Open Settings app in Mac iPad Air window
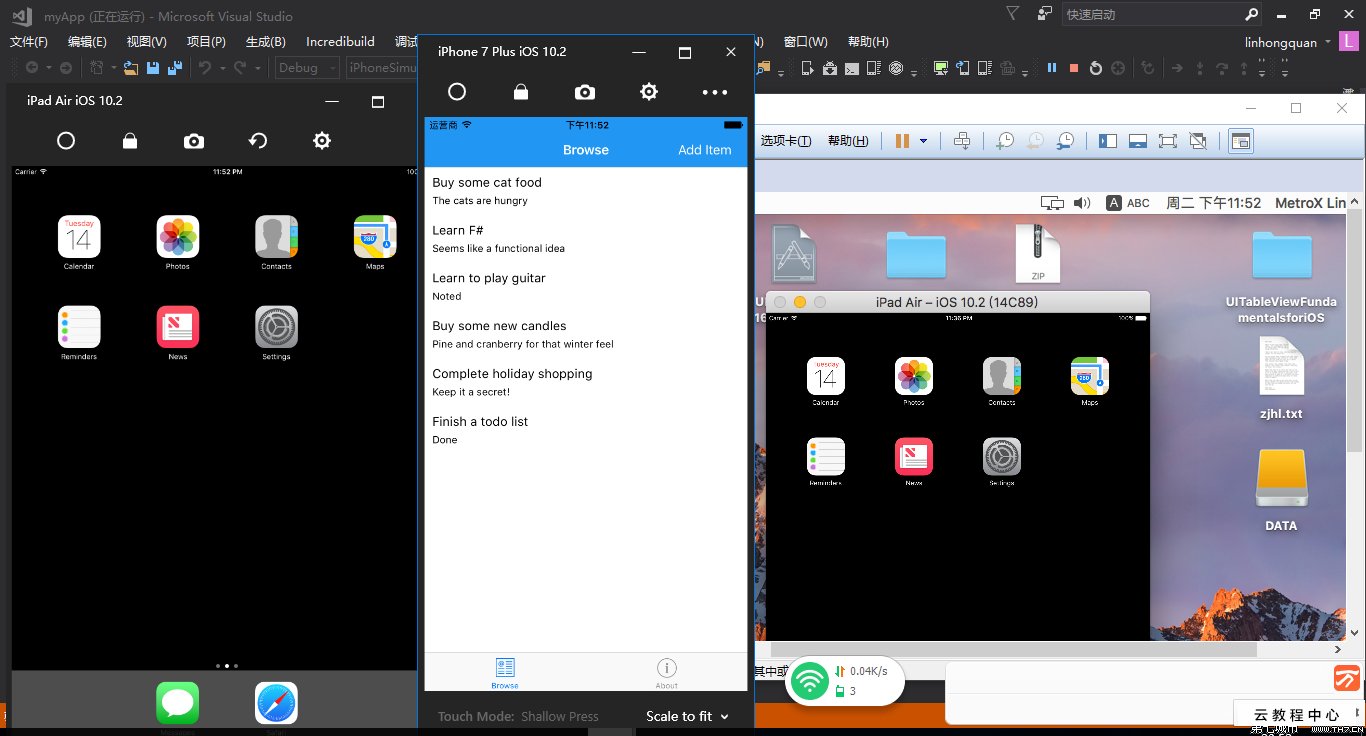 point(1002,456)
